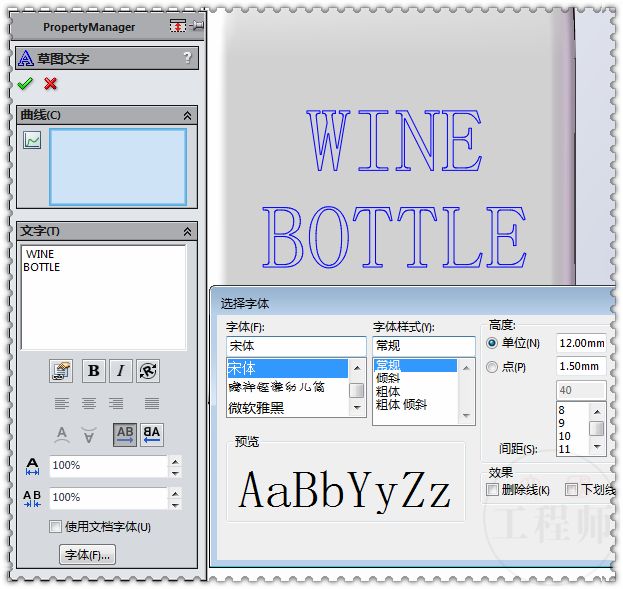Select 微软雅黑 in font list
Screen dimensions: 623x589
pyautogui.click(x=256, y=408)
